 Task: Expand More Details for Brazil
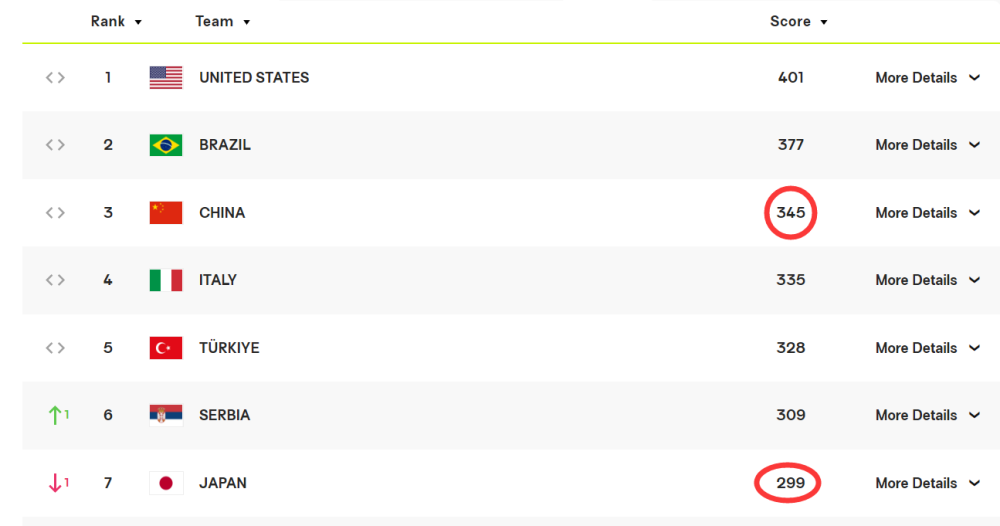[x=927, y=145]
